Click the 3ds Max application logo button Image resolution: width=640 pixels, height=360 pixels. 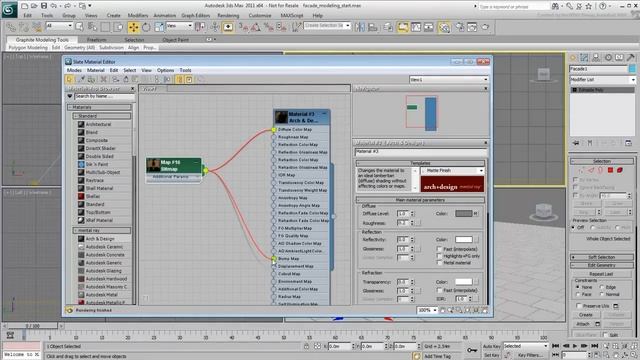9,10
